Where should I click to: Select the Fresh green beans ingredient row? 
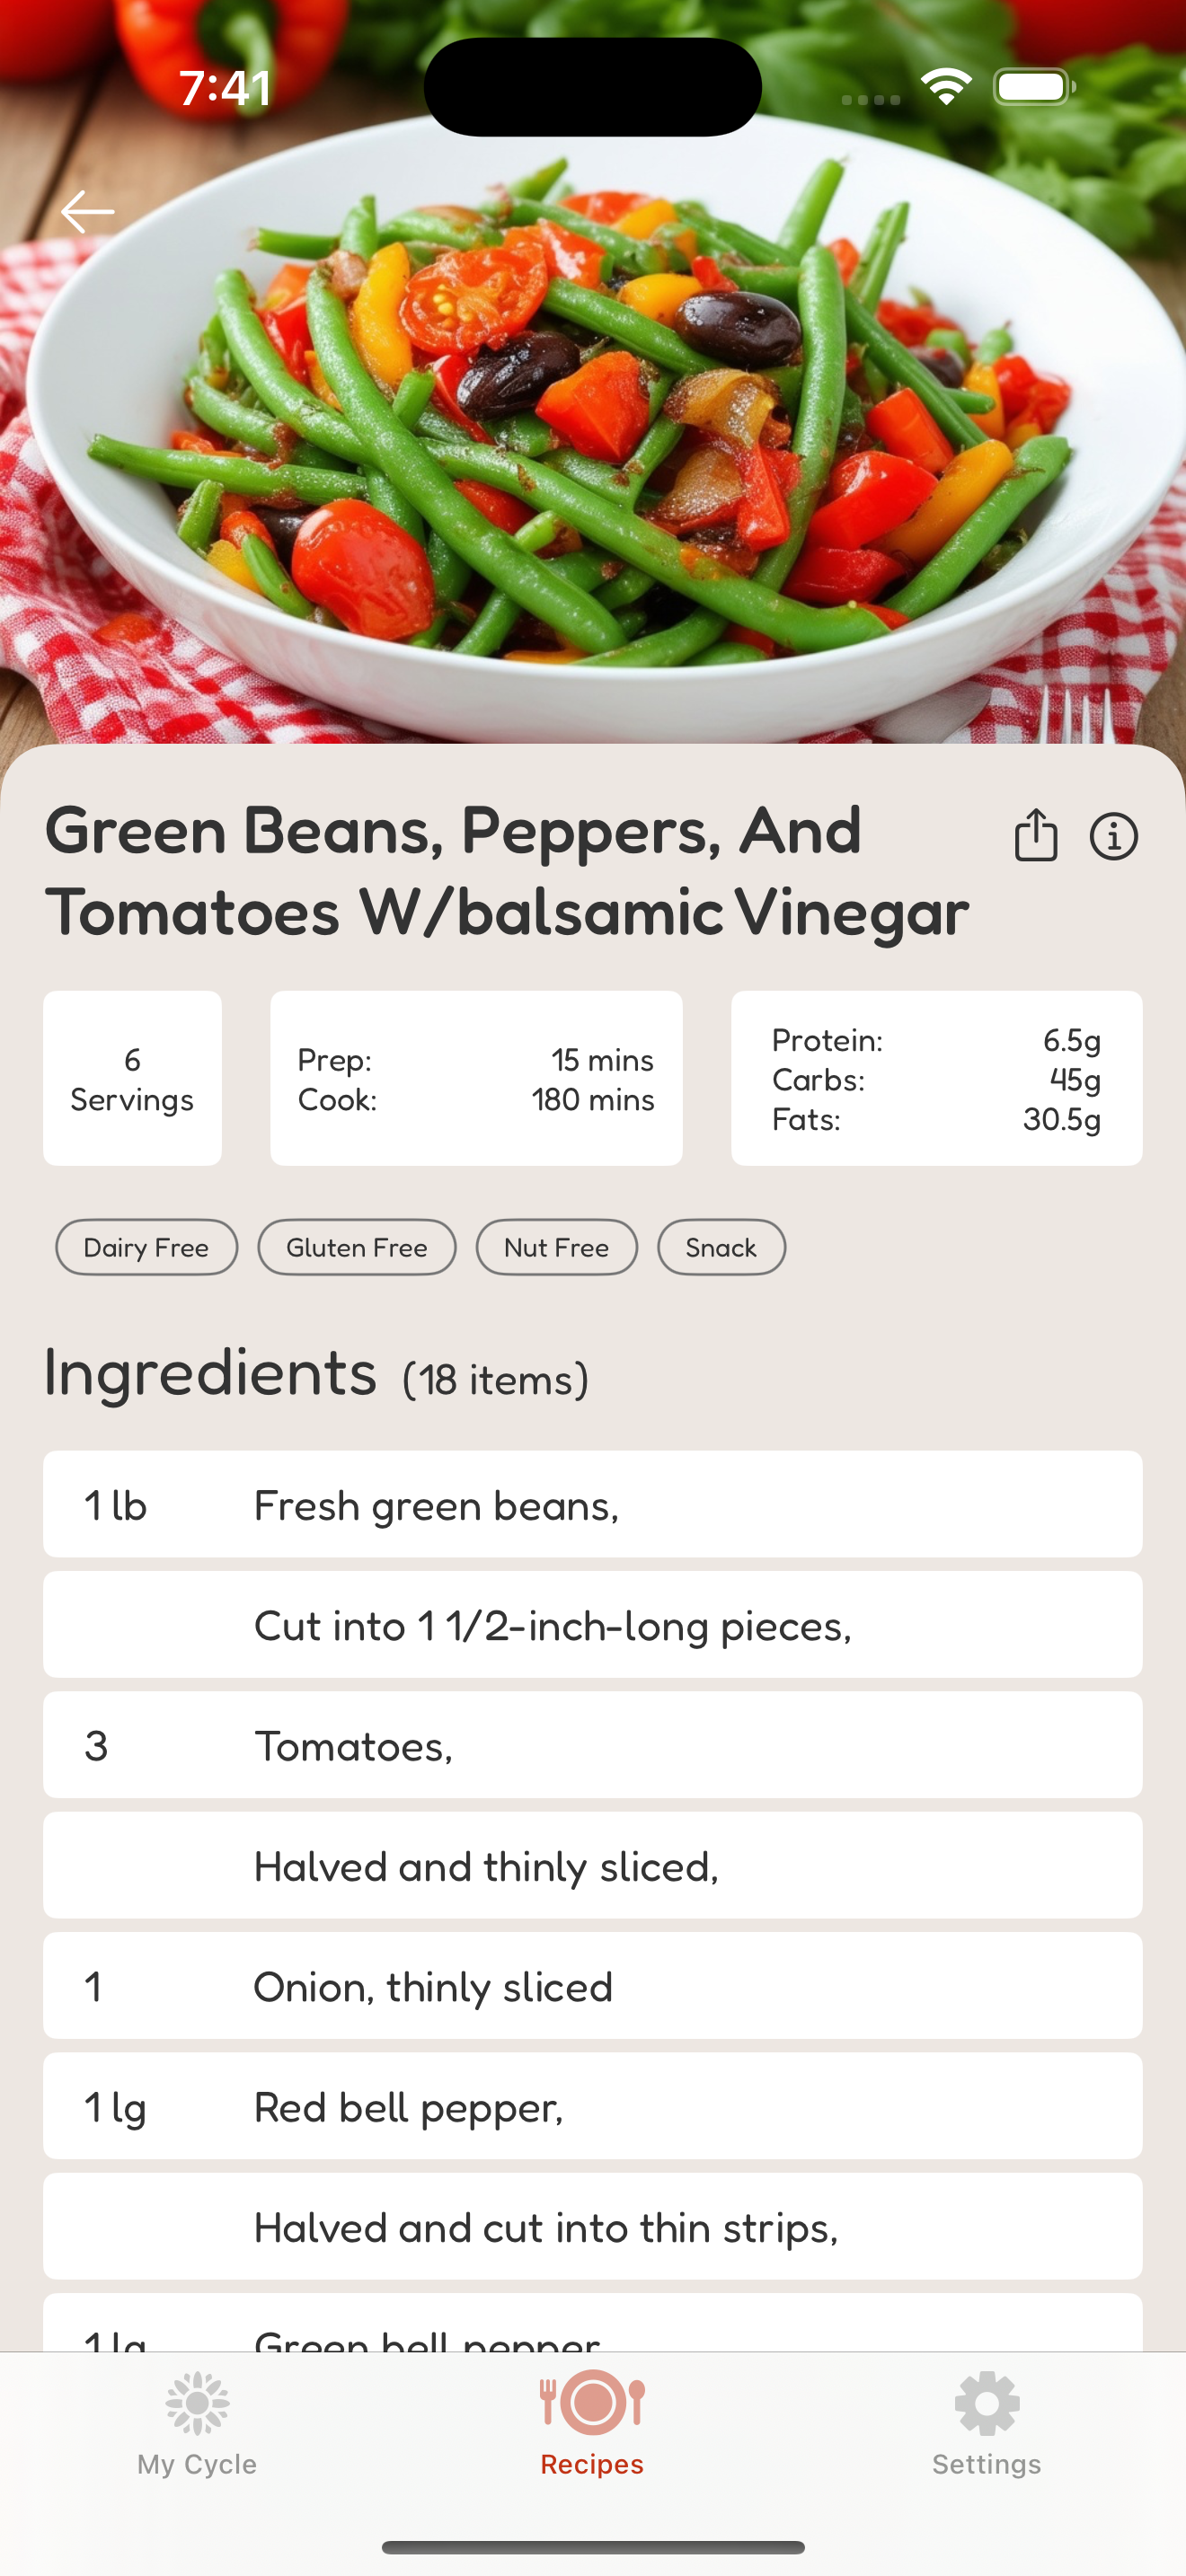pos(593,1504)
